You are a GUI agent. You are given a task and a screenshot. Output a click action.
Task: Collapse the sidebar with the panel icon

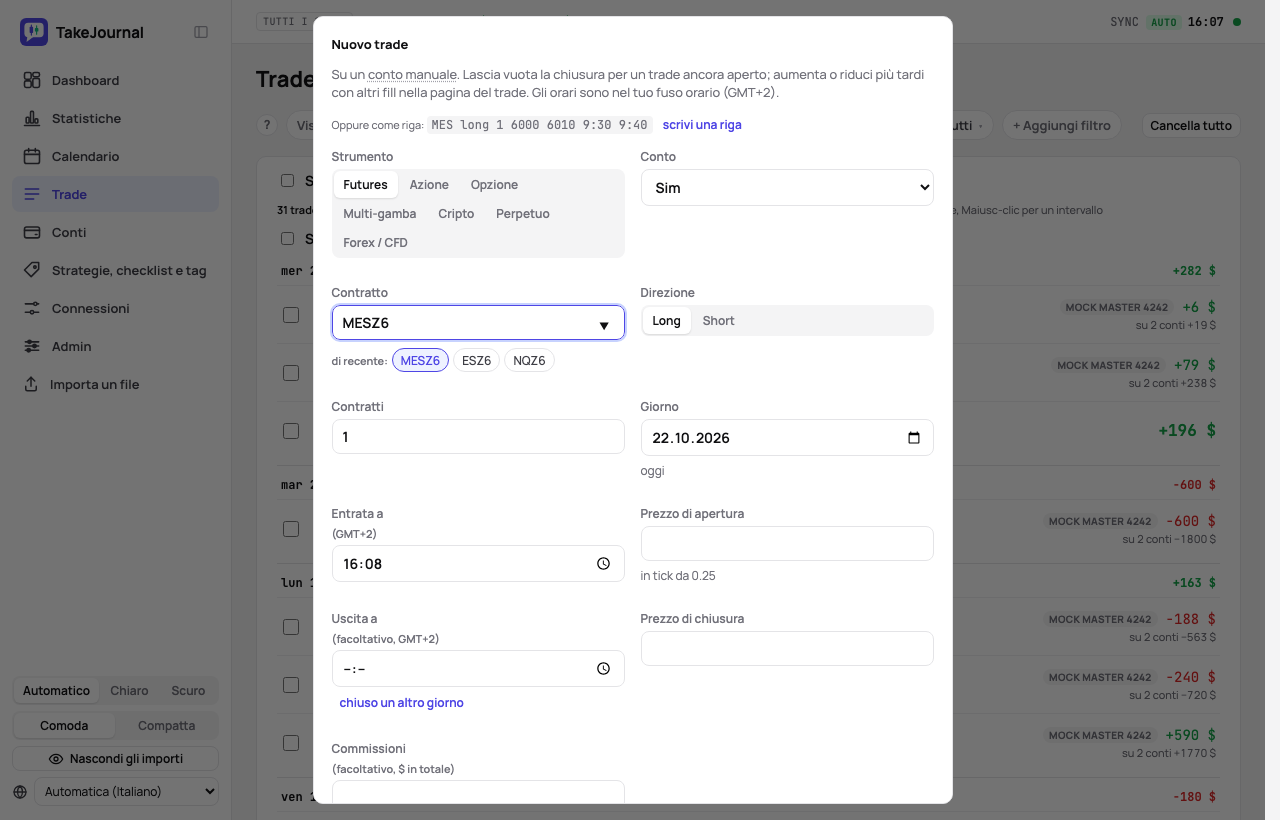201,32
